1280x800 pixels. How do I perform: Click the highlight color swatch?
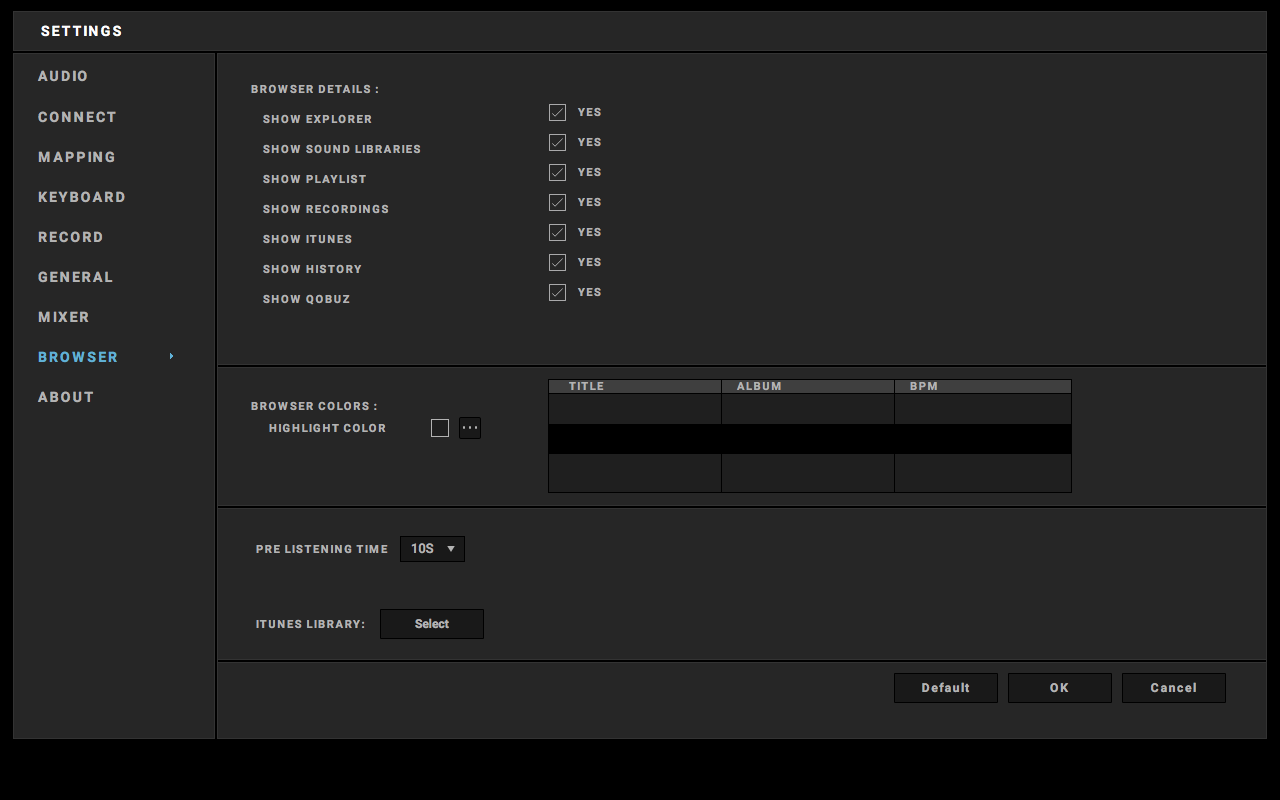[x=439, y=427]
